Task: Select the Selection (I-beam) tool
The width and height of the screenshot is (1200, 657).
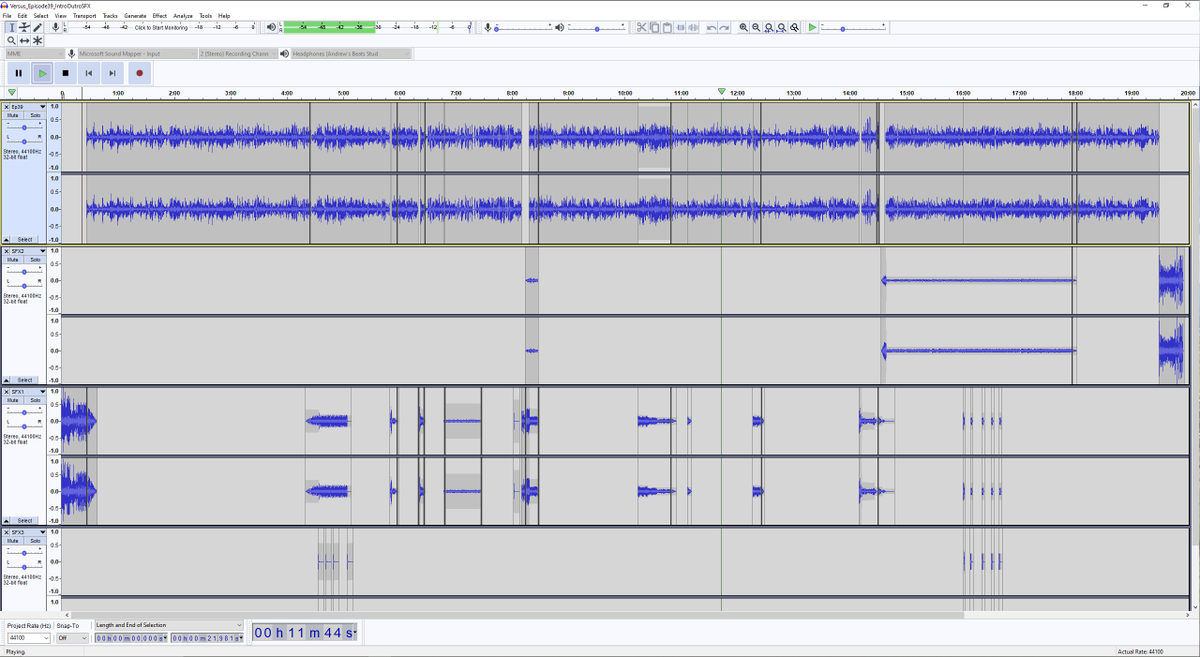Action: pyautogui.click(x=11, y=27)
